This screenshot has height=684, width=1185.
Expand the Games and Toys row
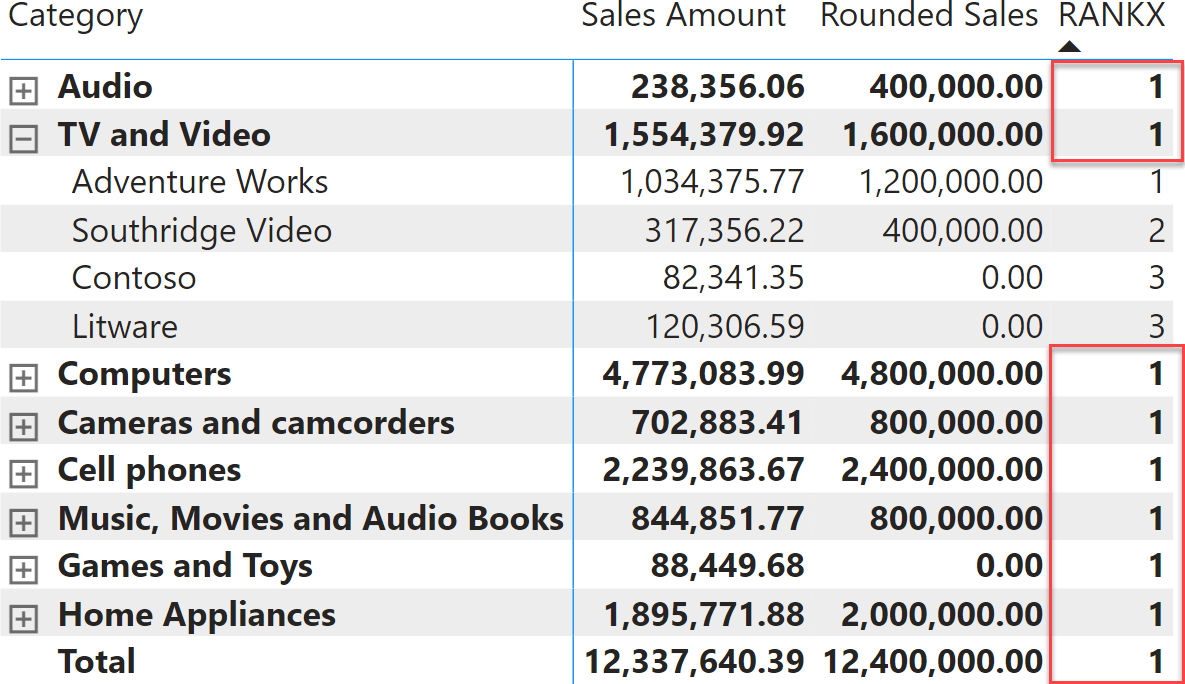pyautogui.click(x=23, y=570)
